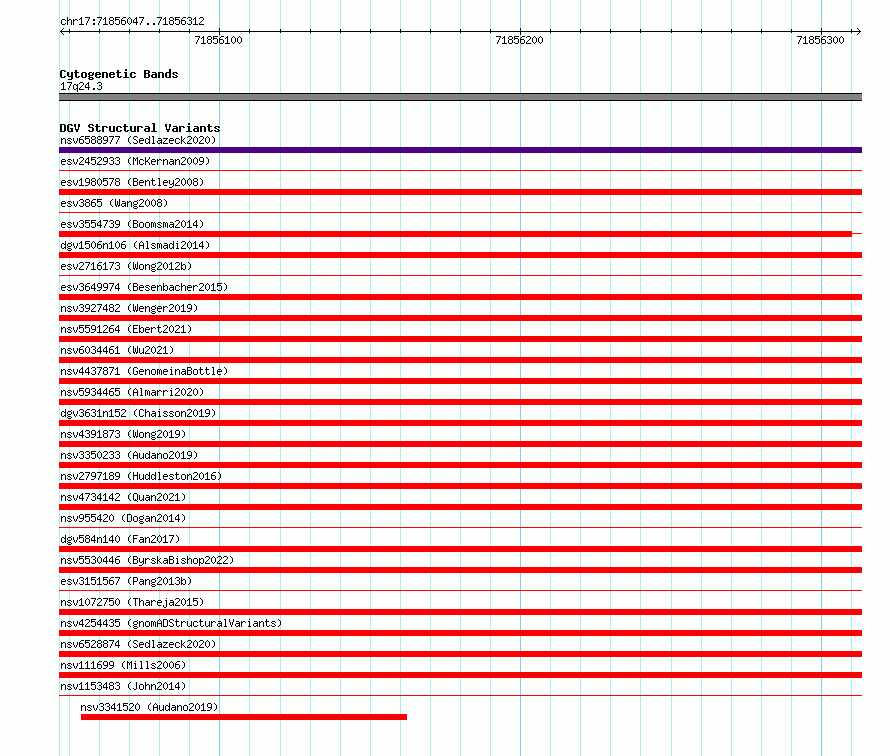Viewport: 890px width, 756px height.
Task: Open variant dgv1506n106 (Alsmadi2014)
Action: (135, 245)
